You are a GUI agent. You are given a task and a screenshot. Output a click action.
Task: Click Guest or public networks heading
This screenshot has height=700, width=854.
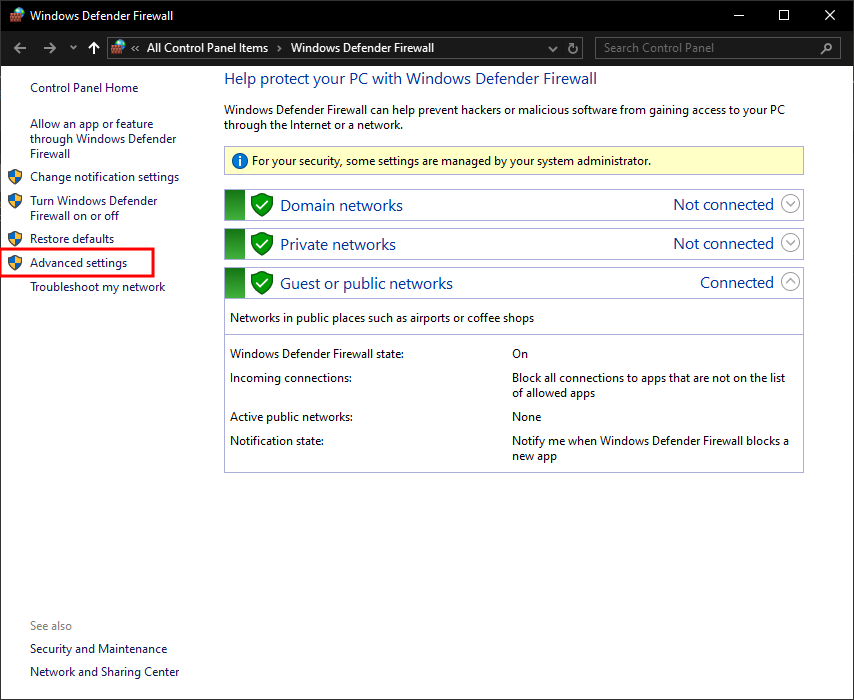(x=366, y=283)
